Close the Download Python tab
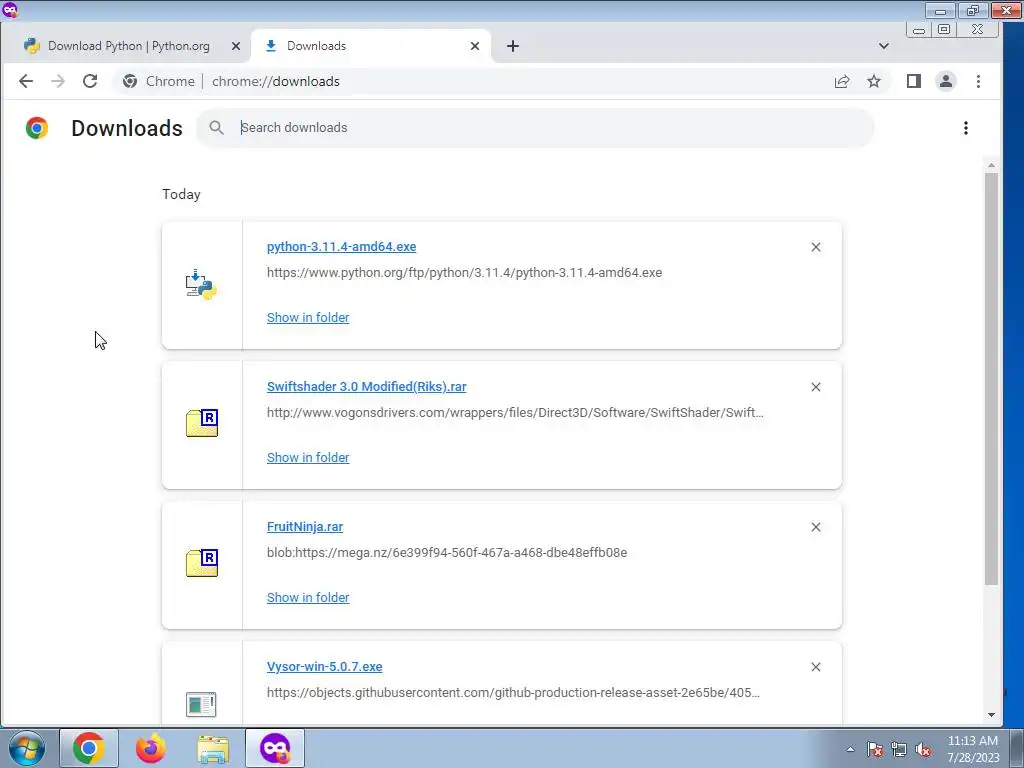This screenshot has width=1024, height=768. 236,46
